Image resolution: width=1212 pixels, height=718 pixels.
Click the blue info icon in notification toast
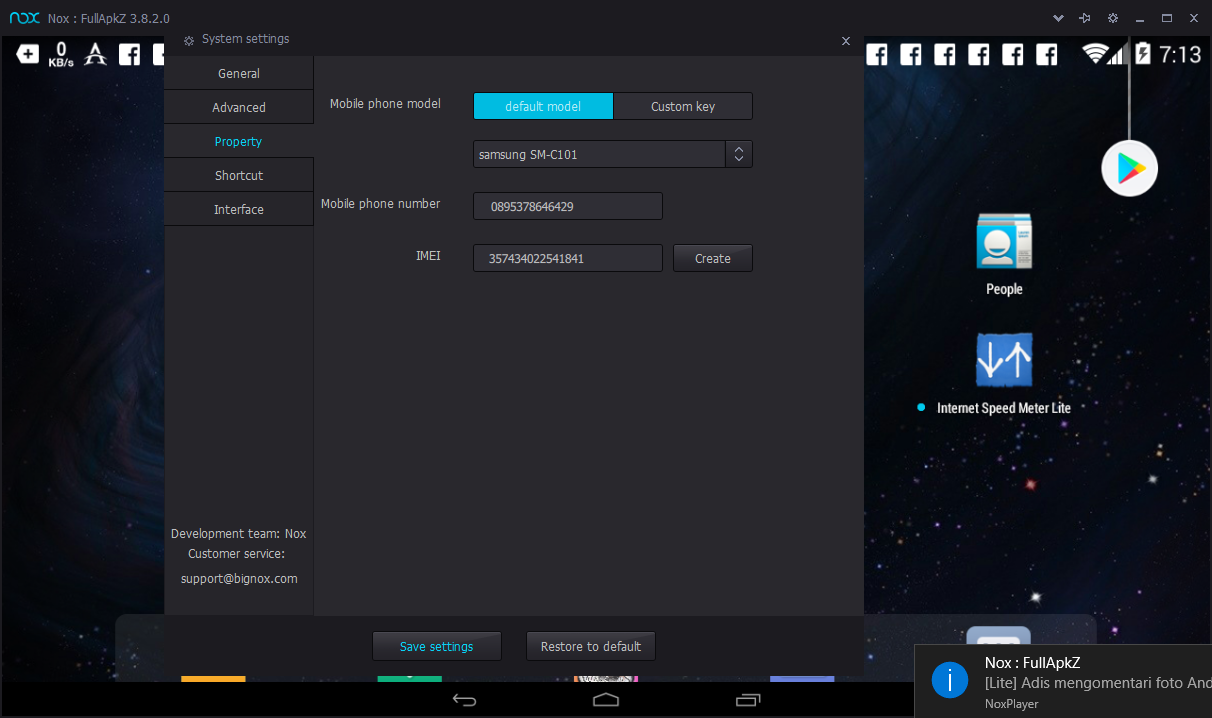[949, 680]
